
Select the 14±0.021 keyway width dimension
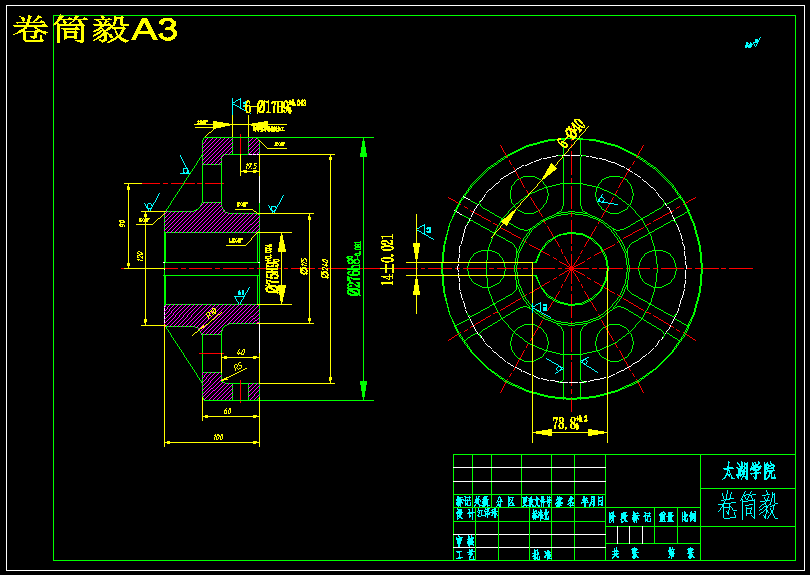387,260
